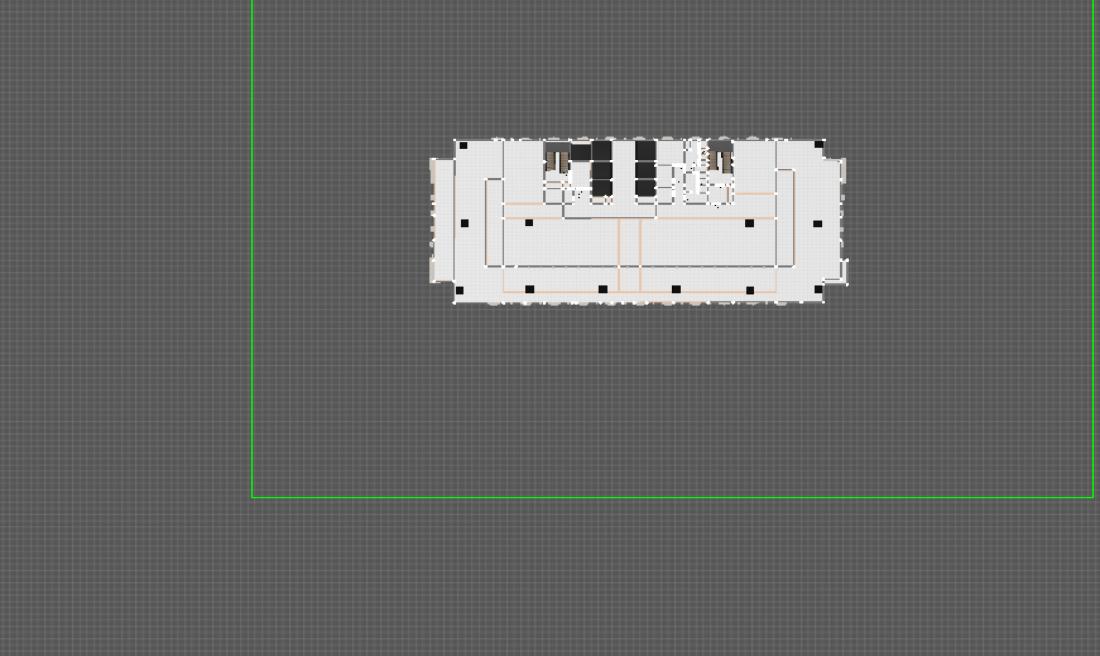Select the bottom elevator shaft in left bank

[x=601, y=187]
